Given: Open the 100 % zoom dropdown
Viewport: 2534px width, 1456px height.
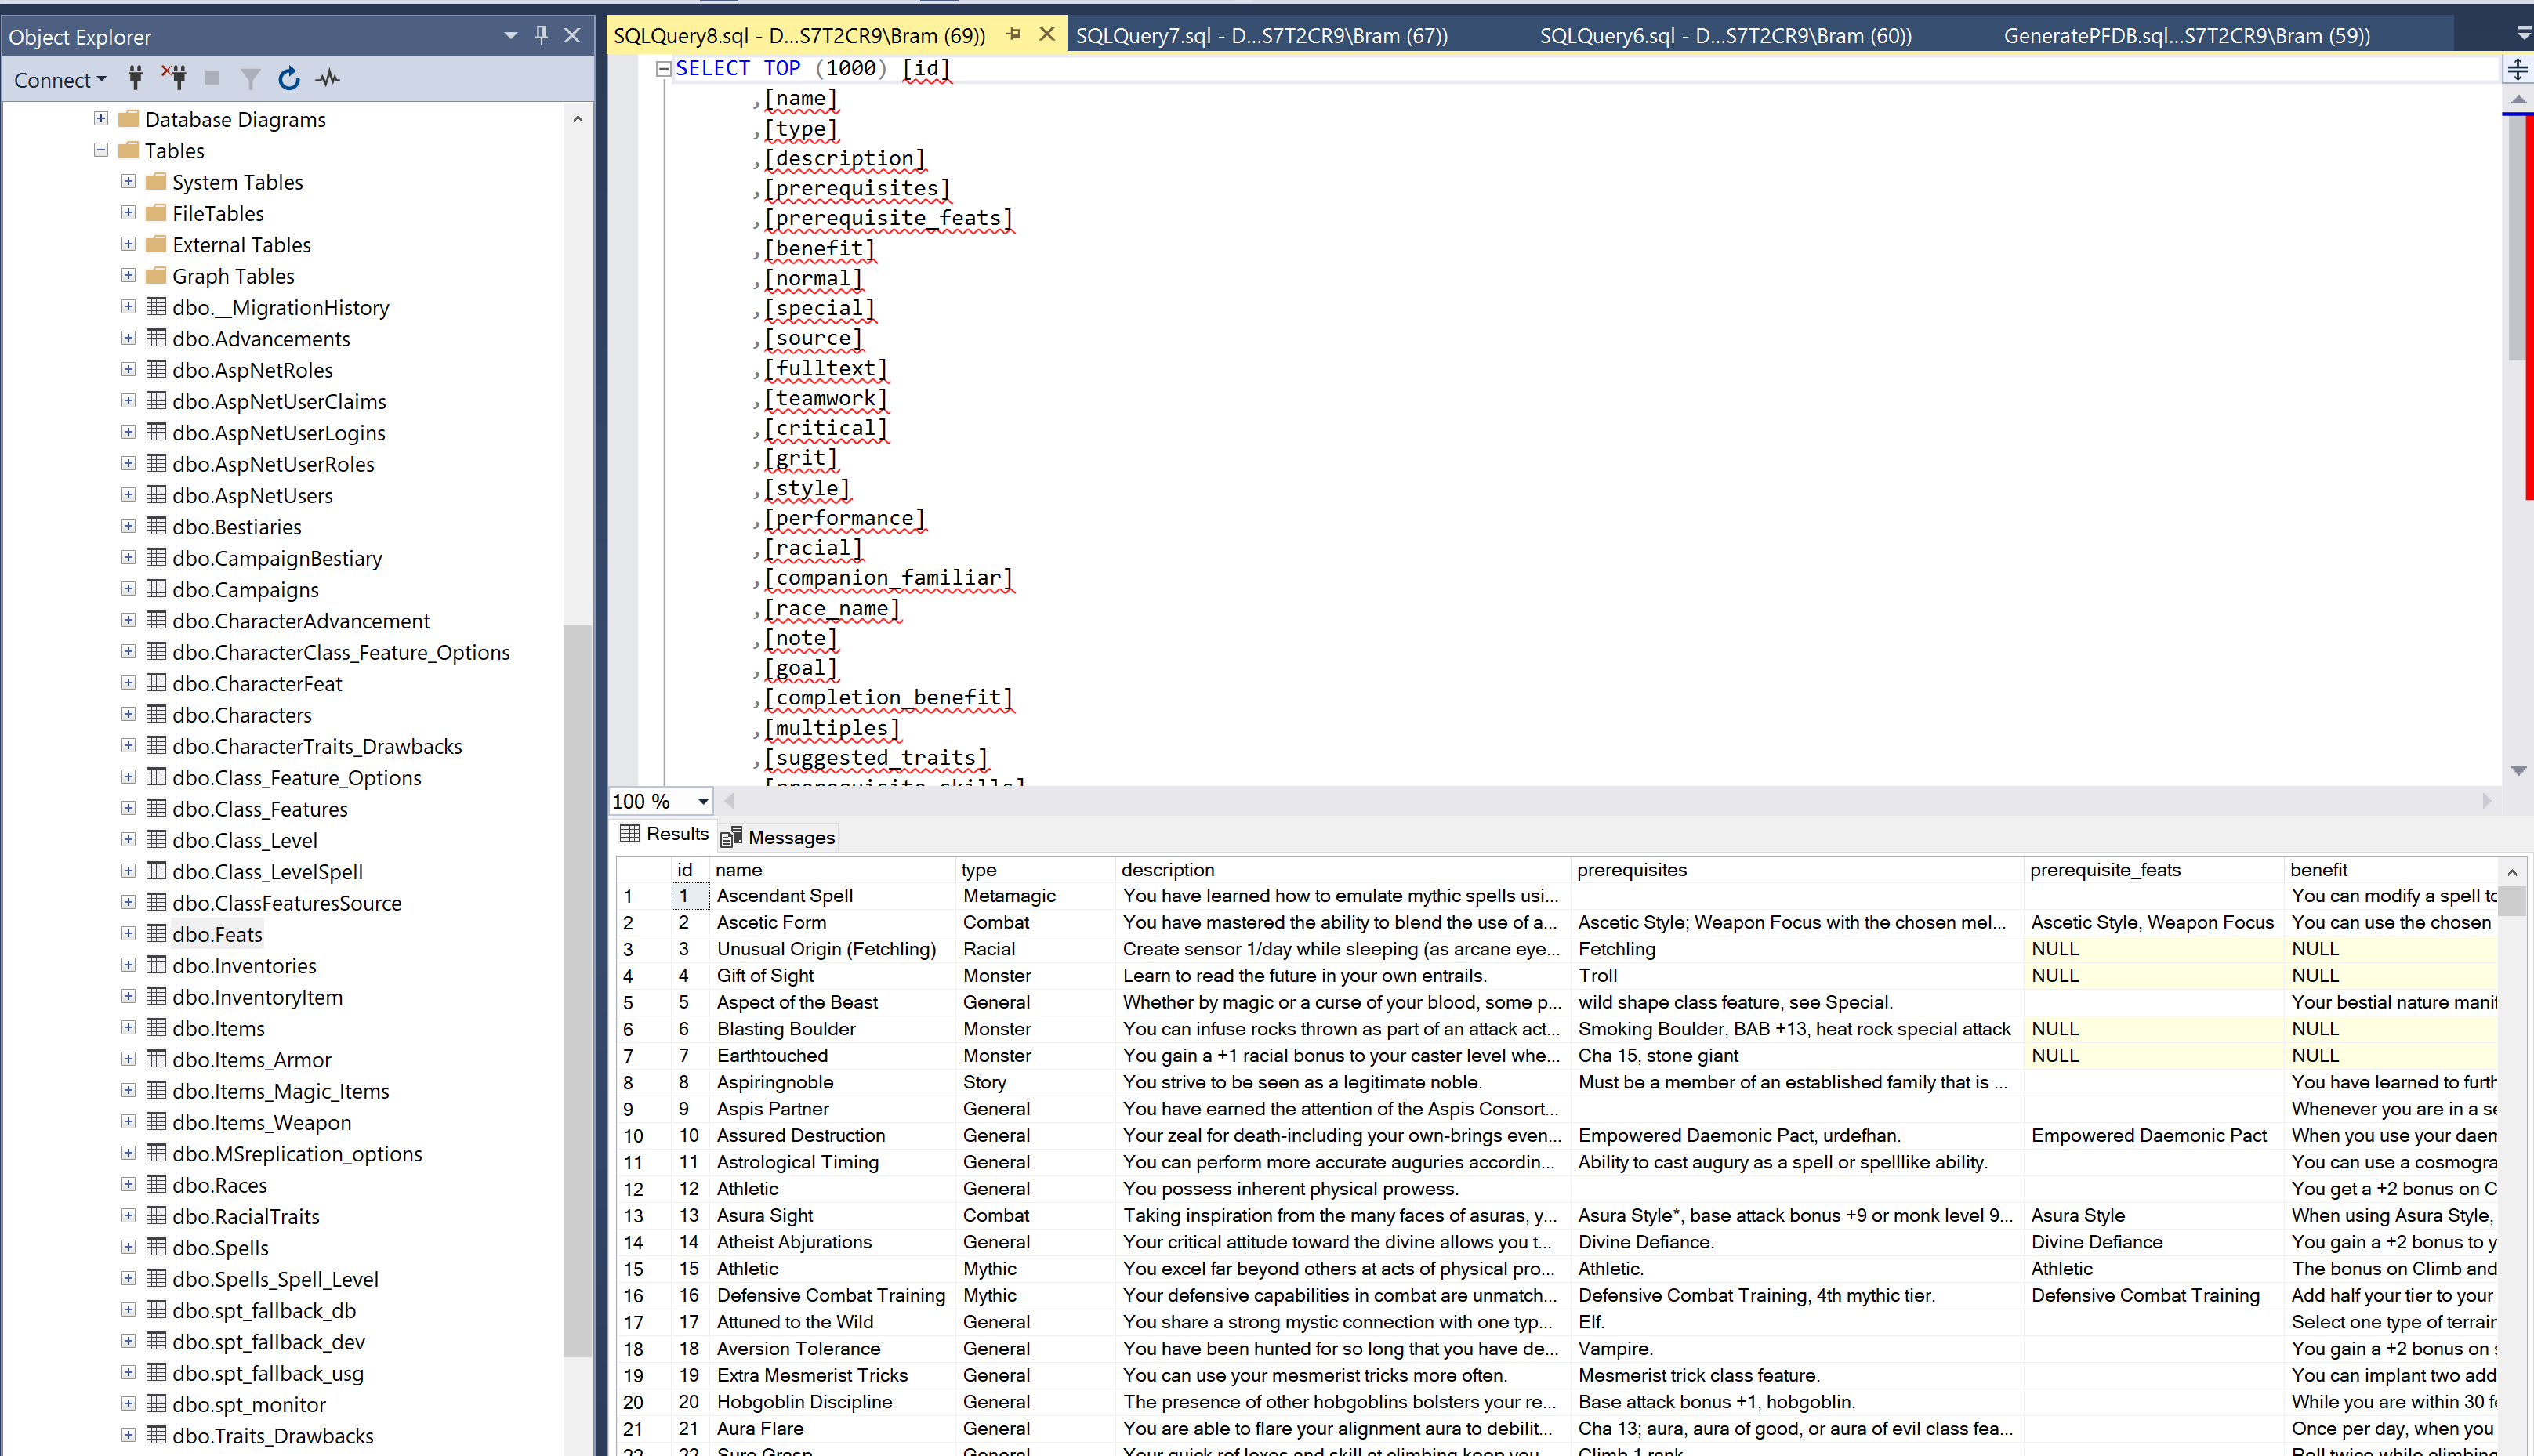Looking at the screenshot, I should 703,802.
